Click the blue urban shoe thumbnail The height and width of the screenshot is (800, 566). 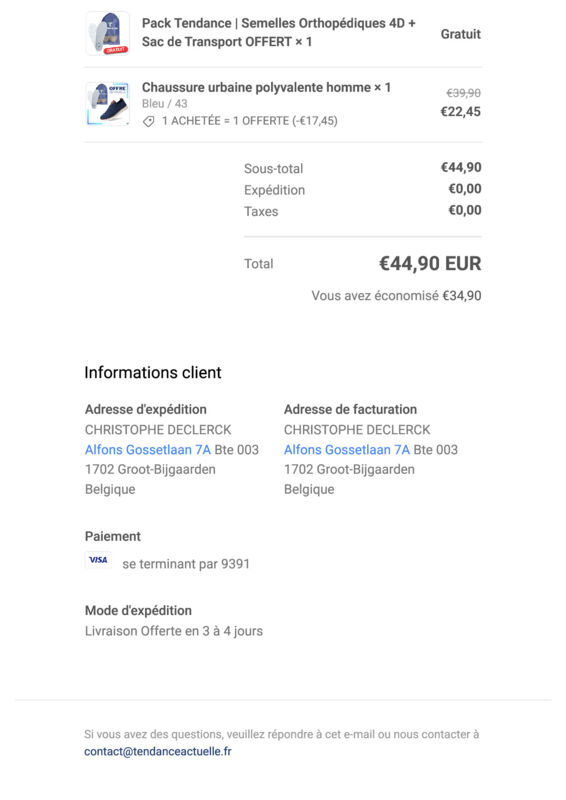pos(108,104)
